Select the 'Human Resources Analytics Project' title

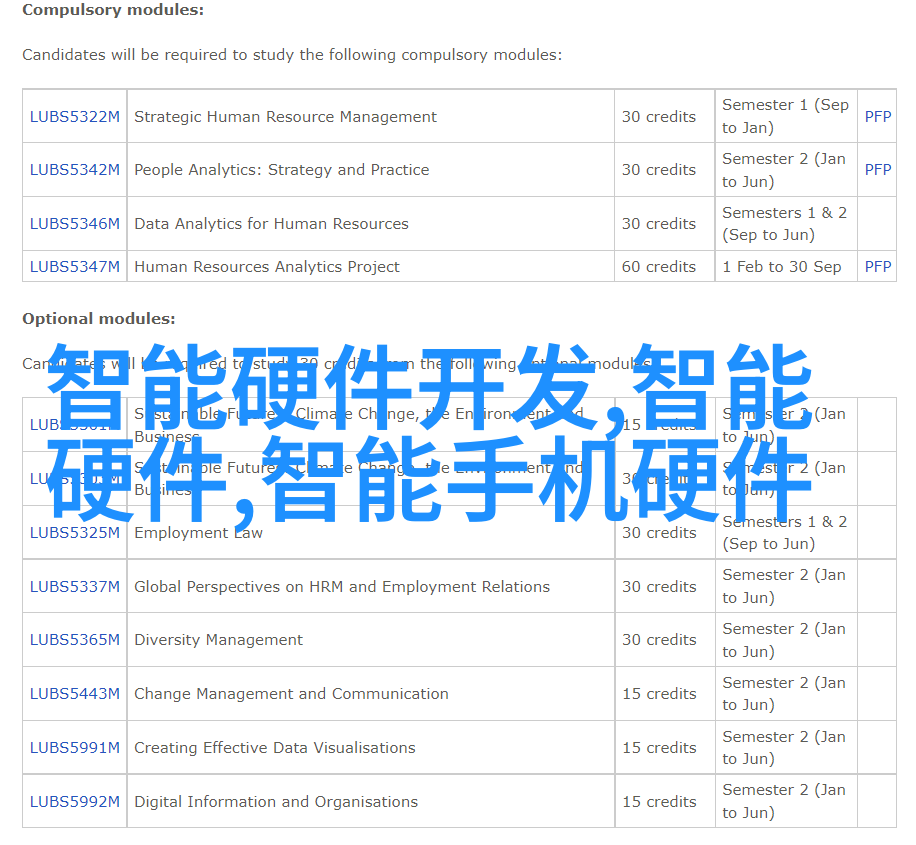[x=267, y=266]
